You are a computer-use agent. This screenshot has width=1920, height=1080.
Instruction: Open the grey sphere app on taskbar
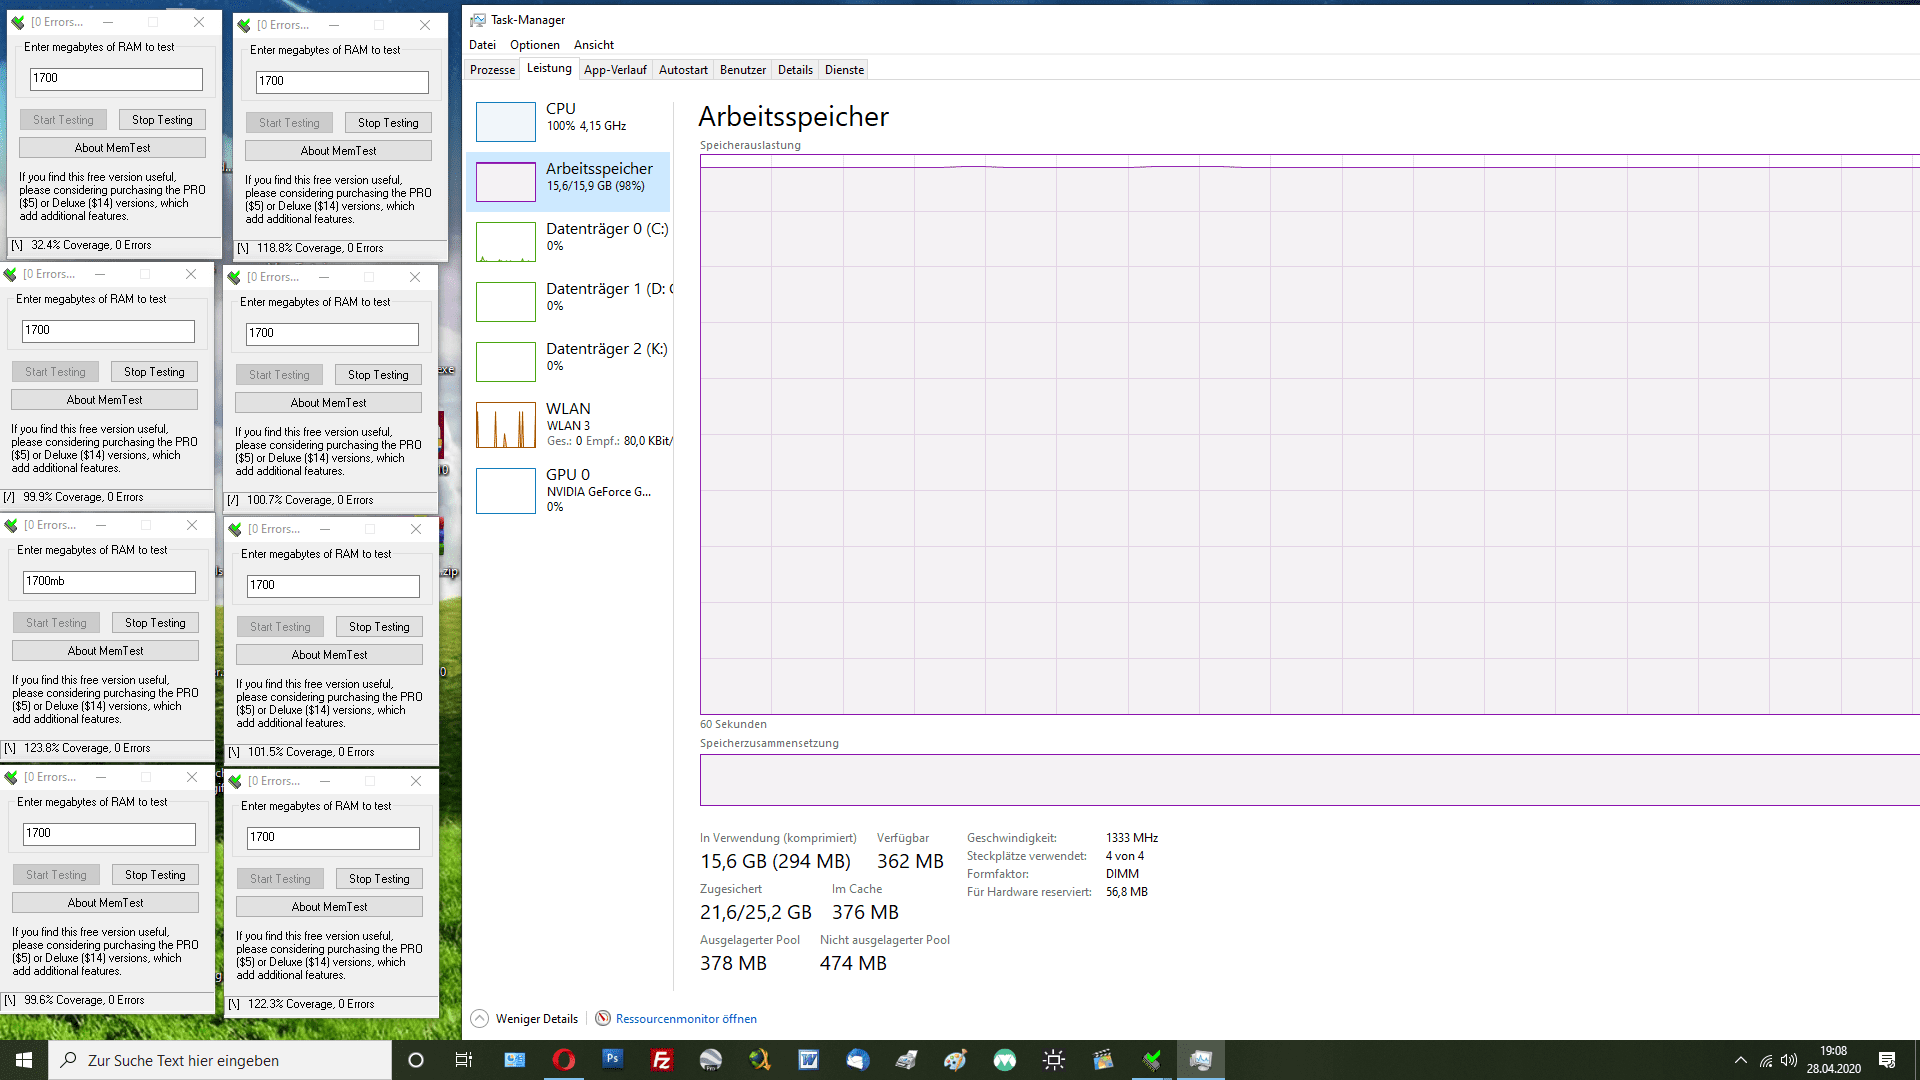coord(711,1060)
